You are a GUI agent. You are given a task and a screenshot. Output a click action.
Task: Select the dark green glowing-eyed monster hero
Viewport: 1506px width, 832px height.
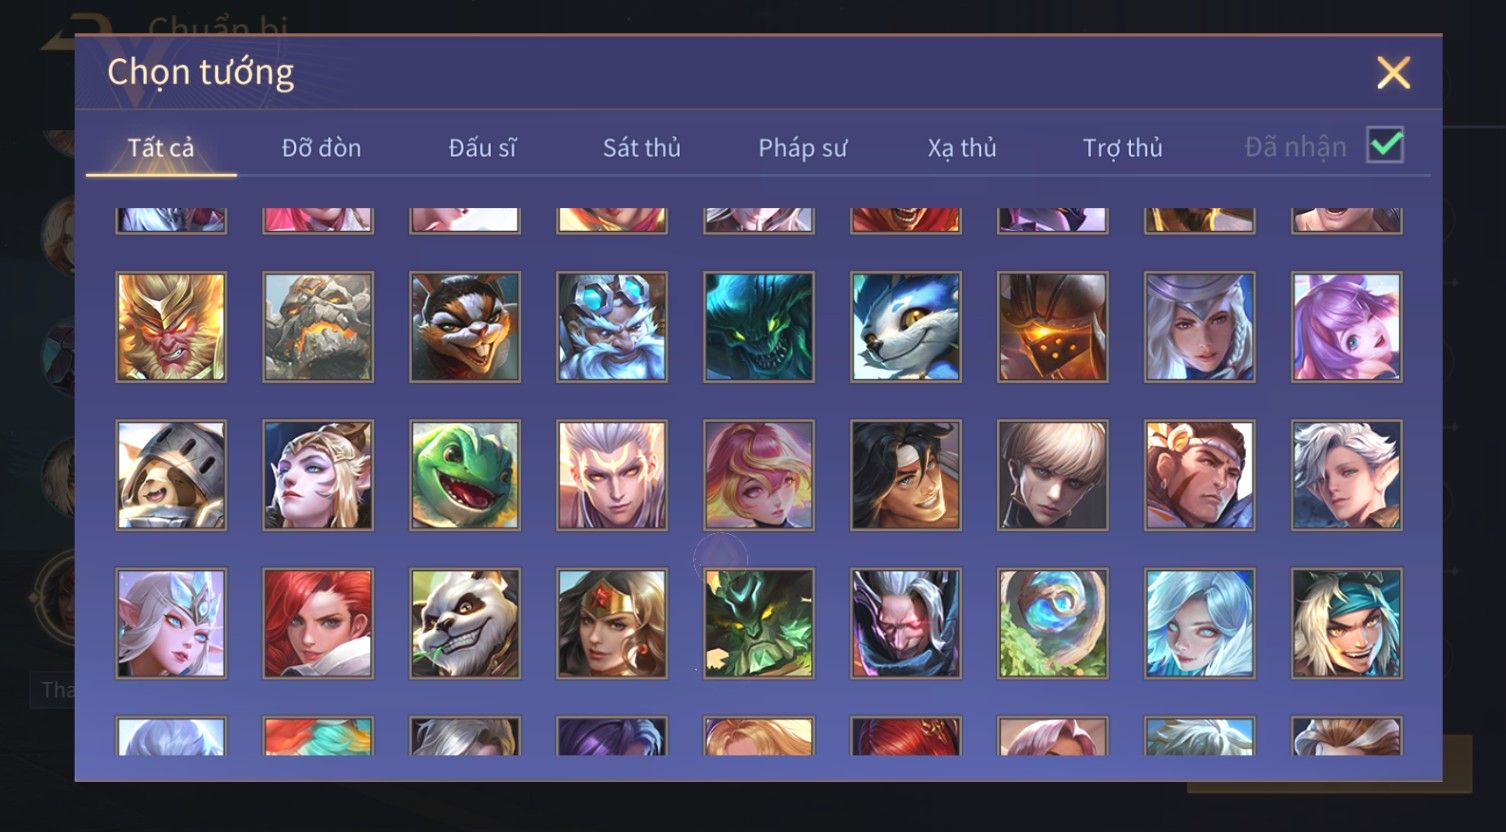(759, 327)
